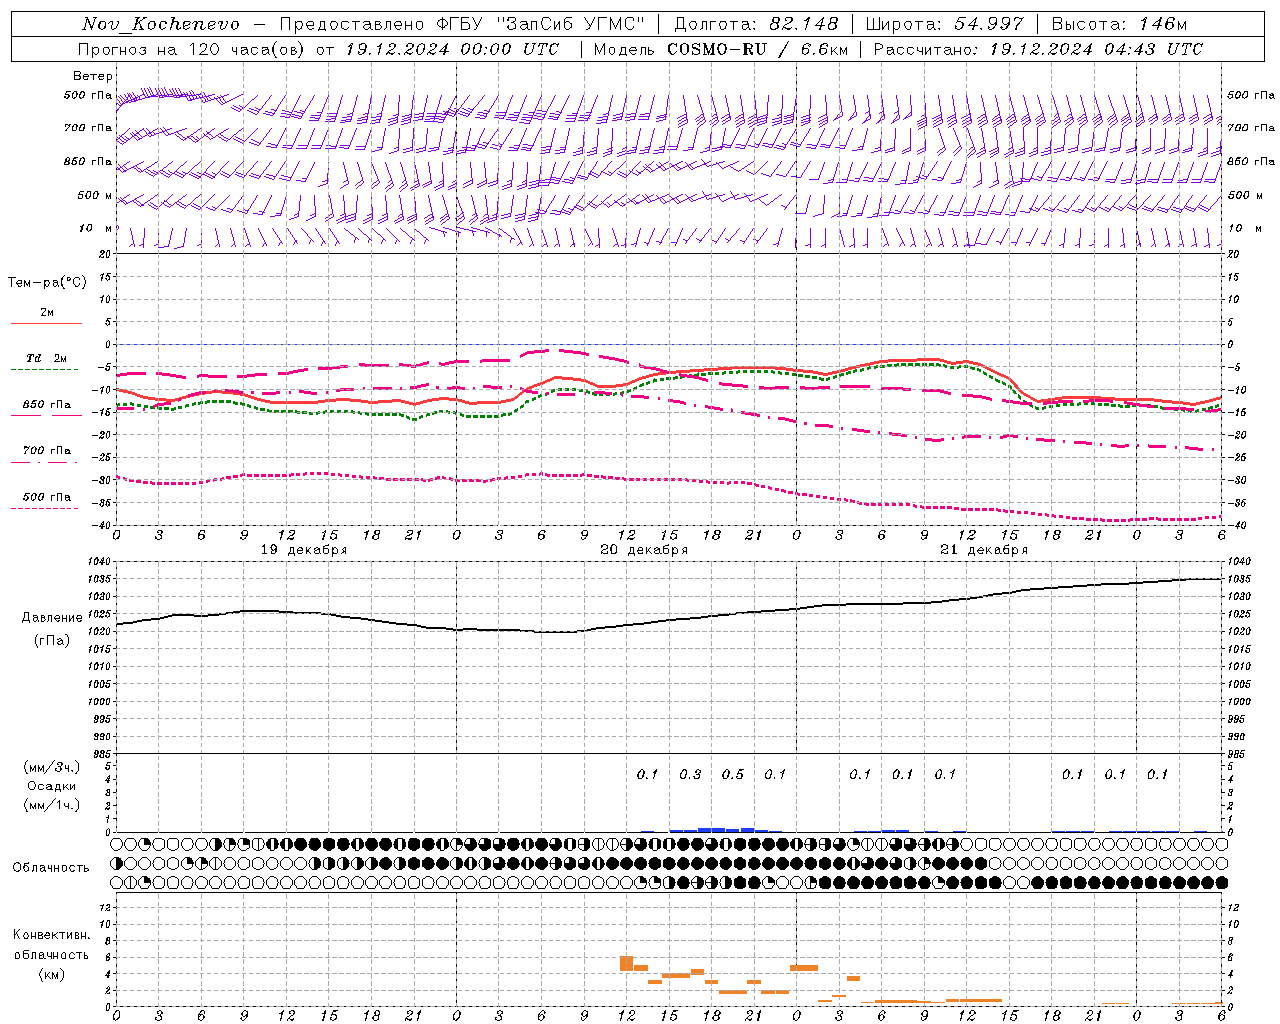The image size is (1280, 1024).
Task: Click the Широта: 54.997 value
Action: (944, 24)
